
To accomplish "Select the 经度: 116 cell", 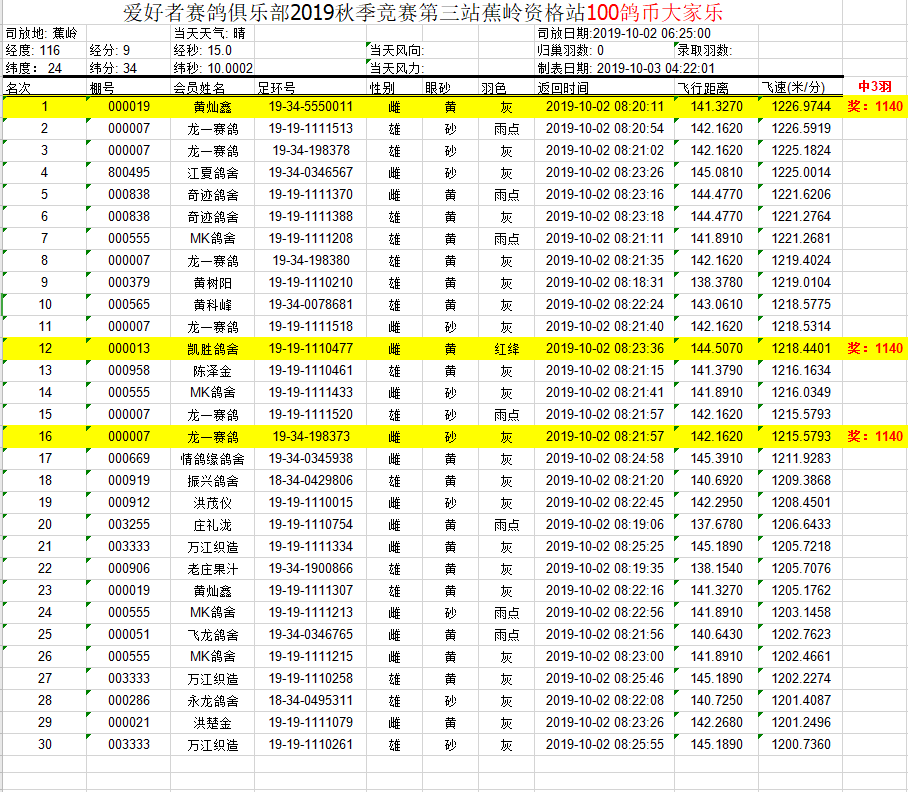I will [x=32, y=51].
